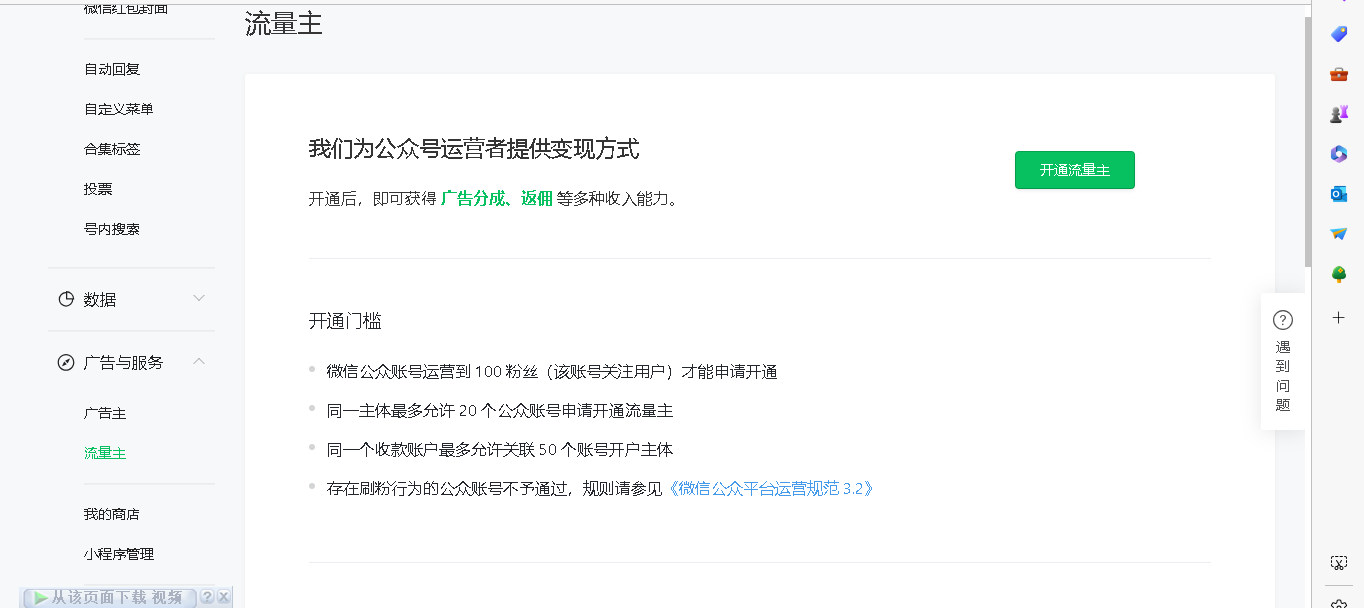Viewport: 1364px width, 608px height.
Task: Click the question mark on download bar
Action: tap(207, 597)
